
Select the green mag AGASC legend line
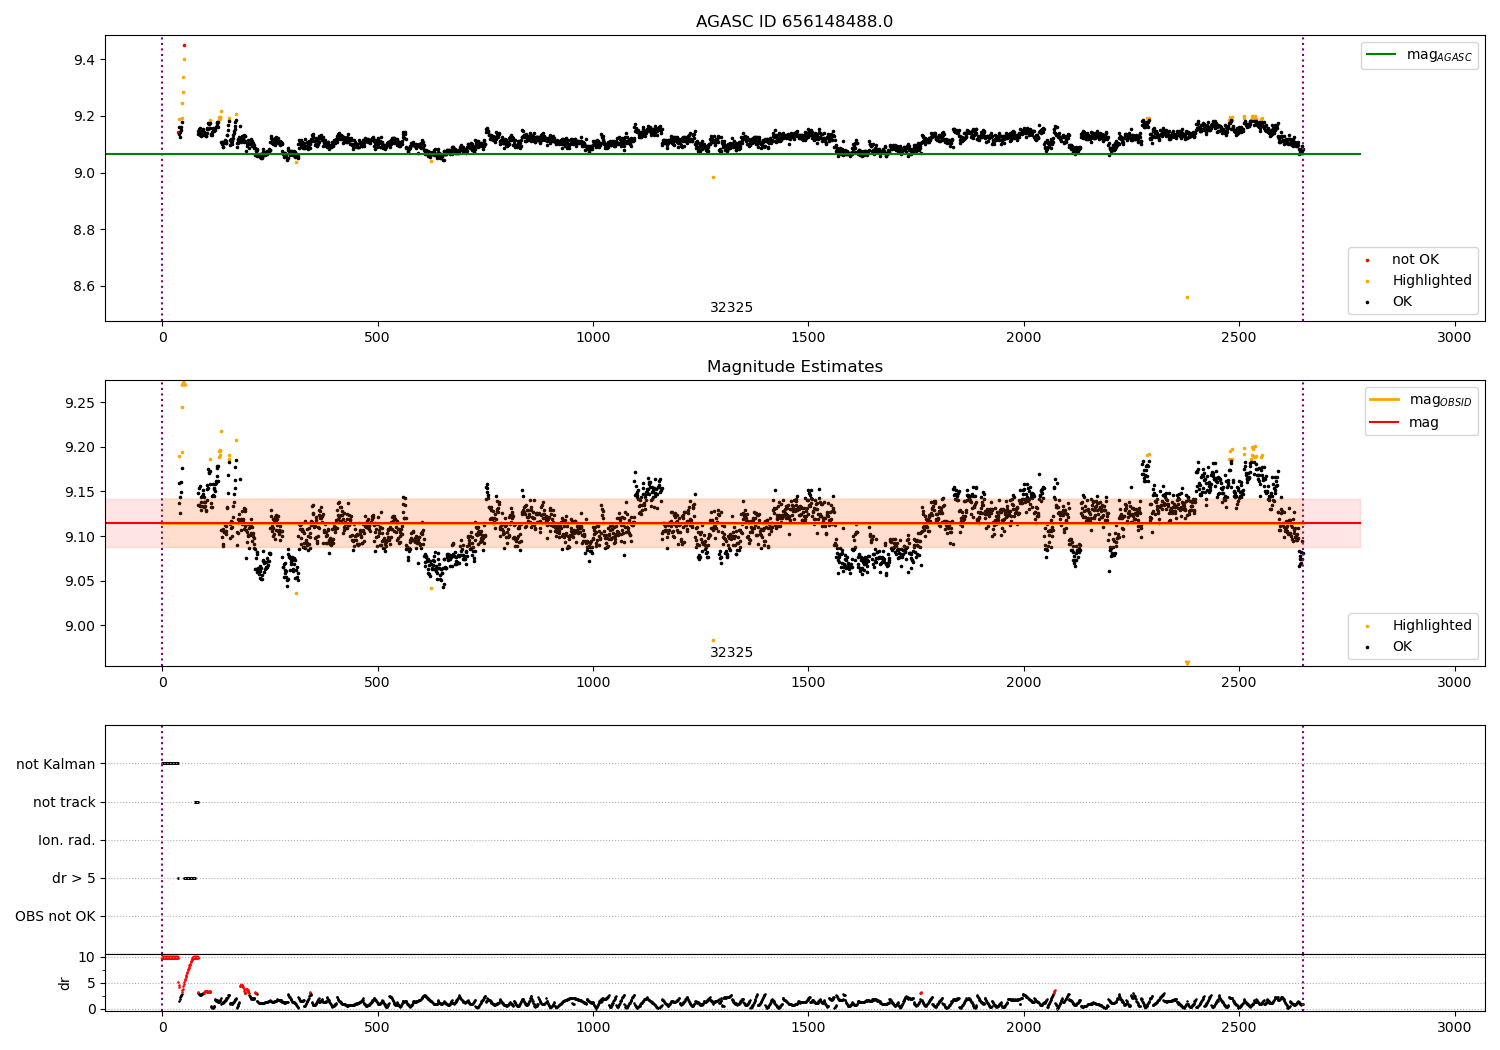coord(1381,55)
